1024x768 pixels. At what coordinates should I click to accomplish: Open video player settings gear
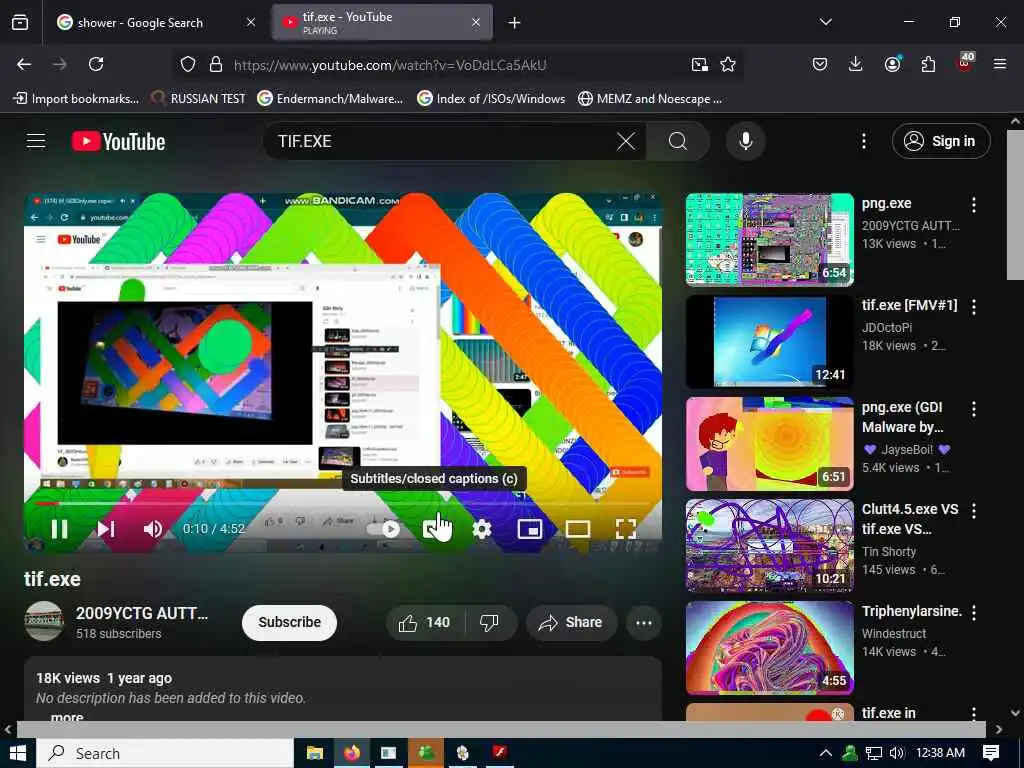point(482,529)
